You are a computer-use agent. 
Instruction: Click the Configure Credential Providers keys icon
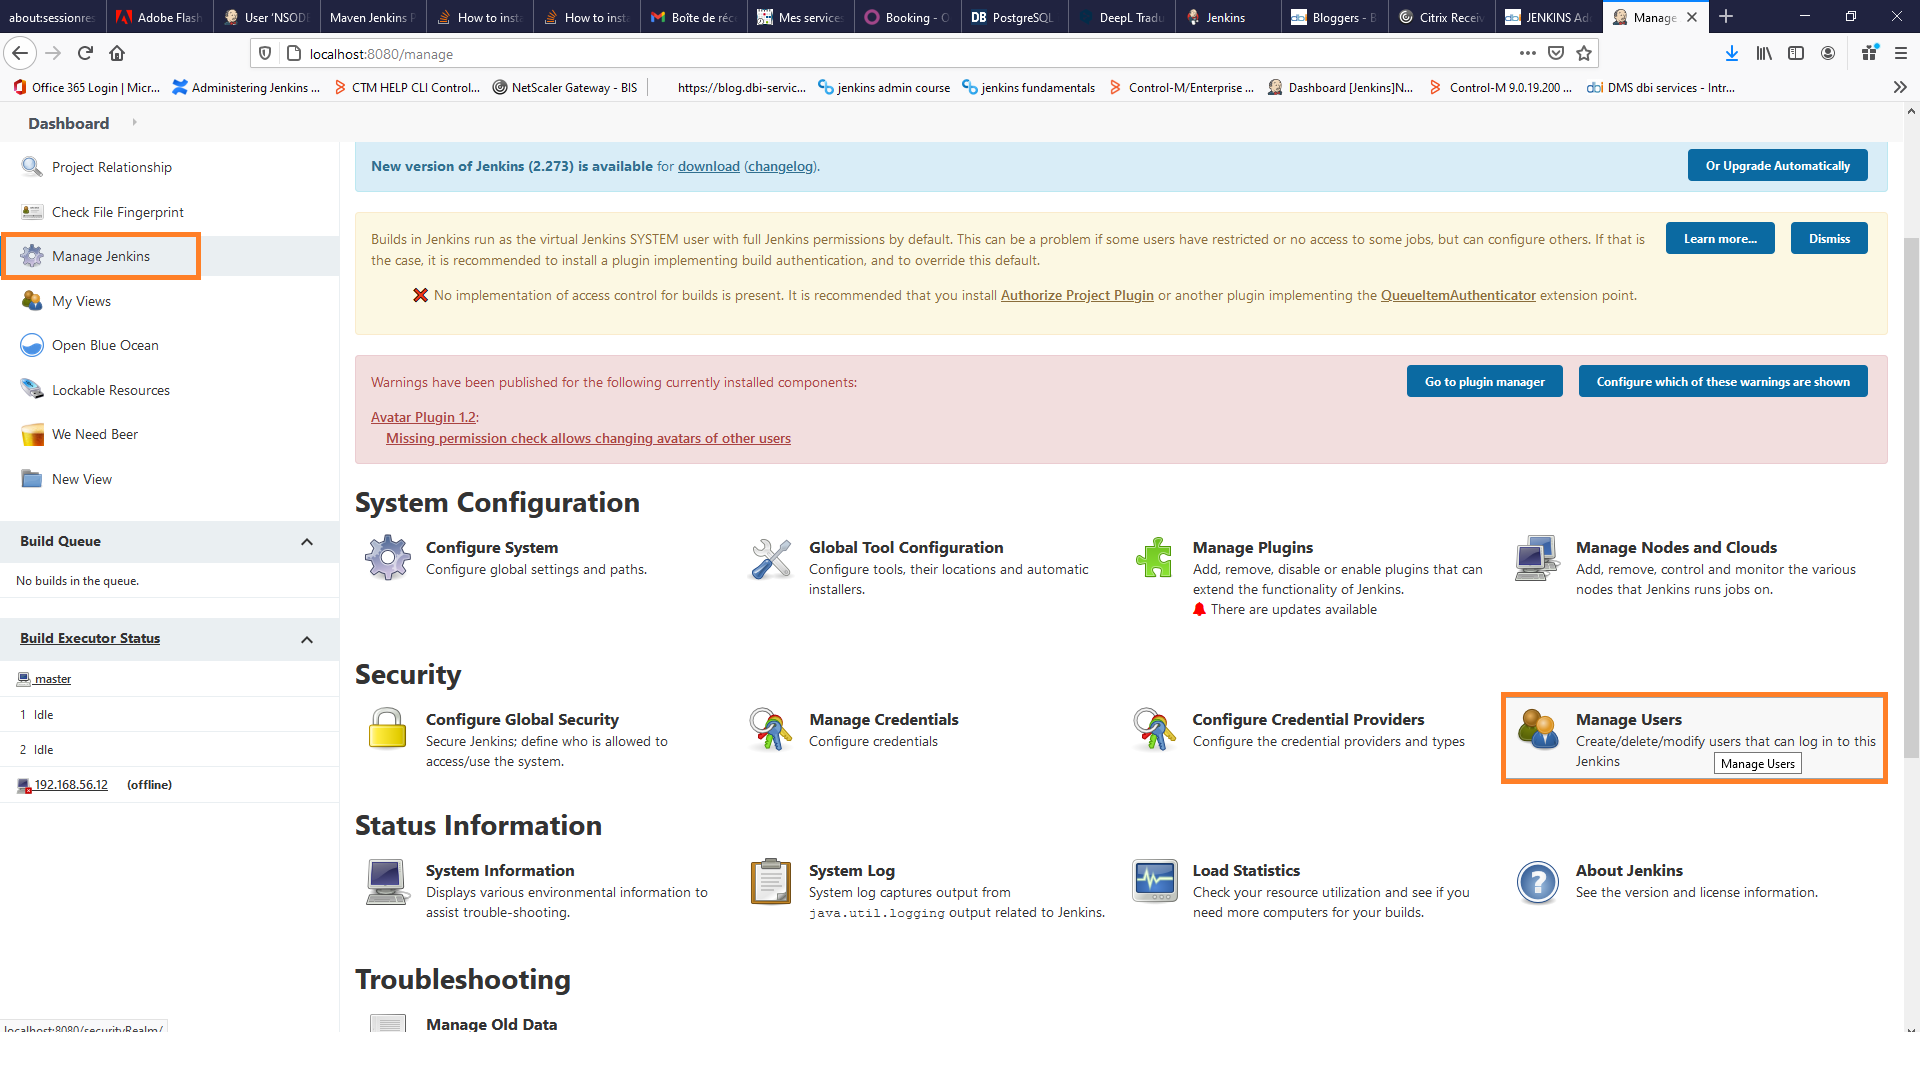tap(1154, 729)
